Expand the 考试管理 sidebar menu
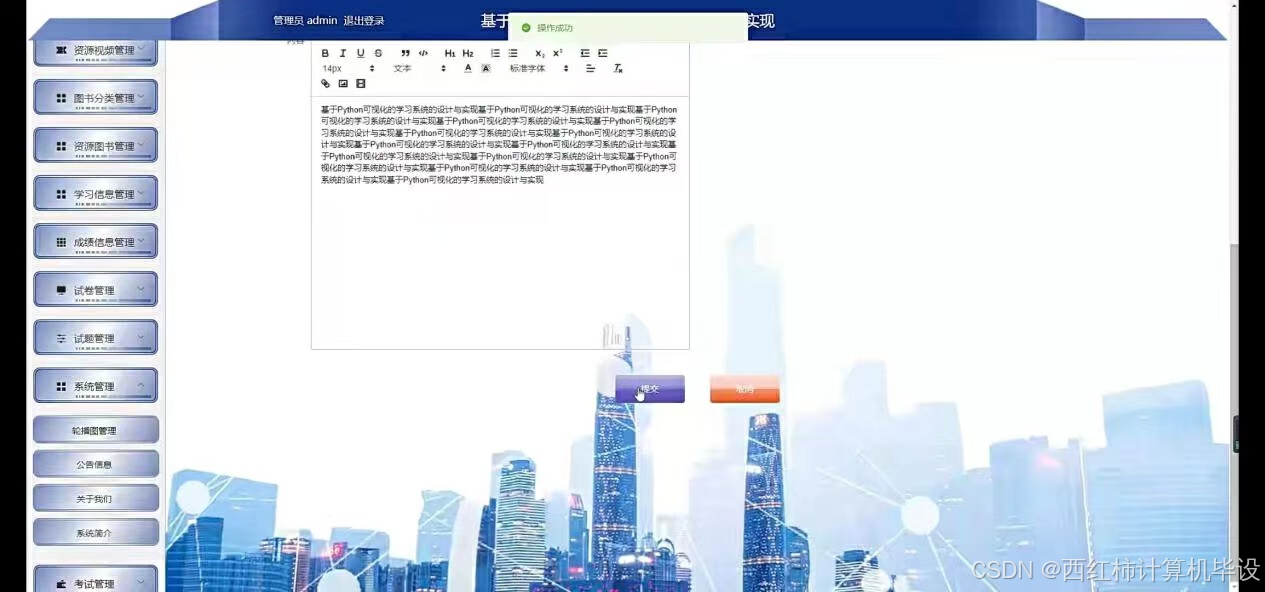The height and width of the screenshot is (592, 1265). (96, 581)
